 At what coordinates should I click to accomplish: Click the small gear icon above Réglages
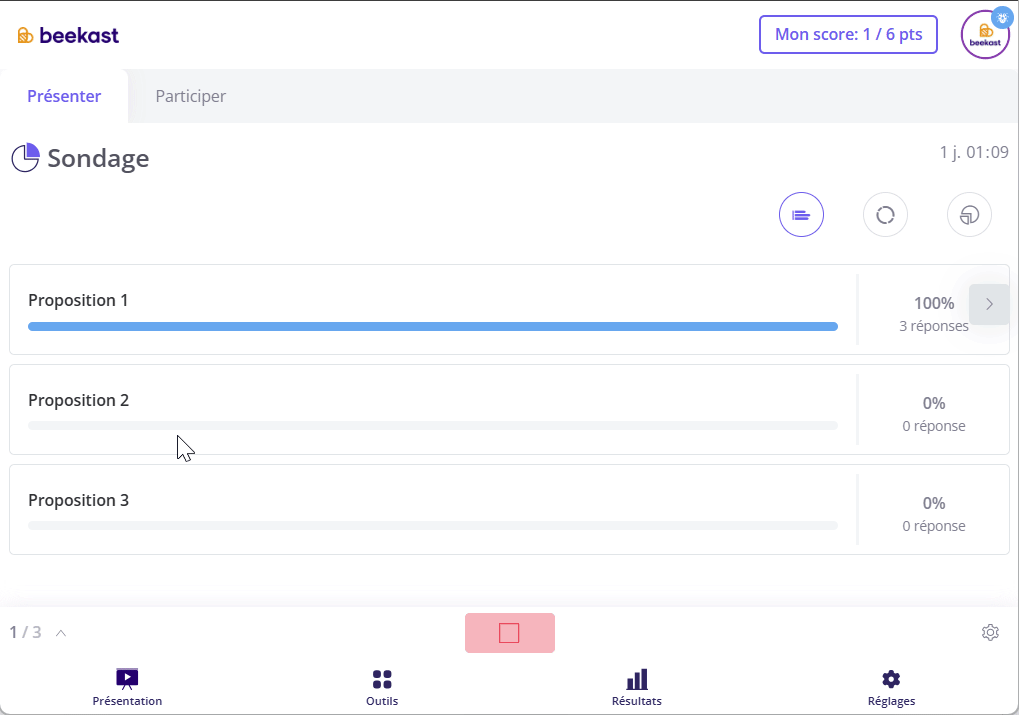(990, 632)
